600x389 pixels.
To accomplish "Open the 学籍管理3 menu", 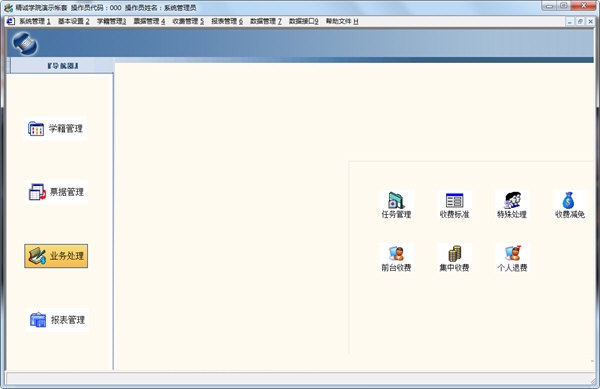I will pyautogui.click(x=111, y=21).
